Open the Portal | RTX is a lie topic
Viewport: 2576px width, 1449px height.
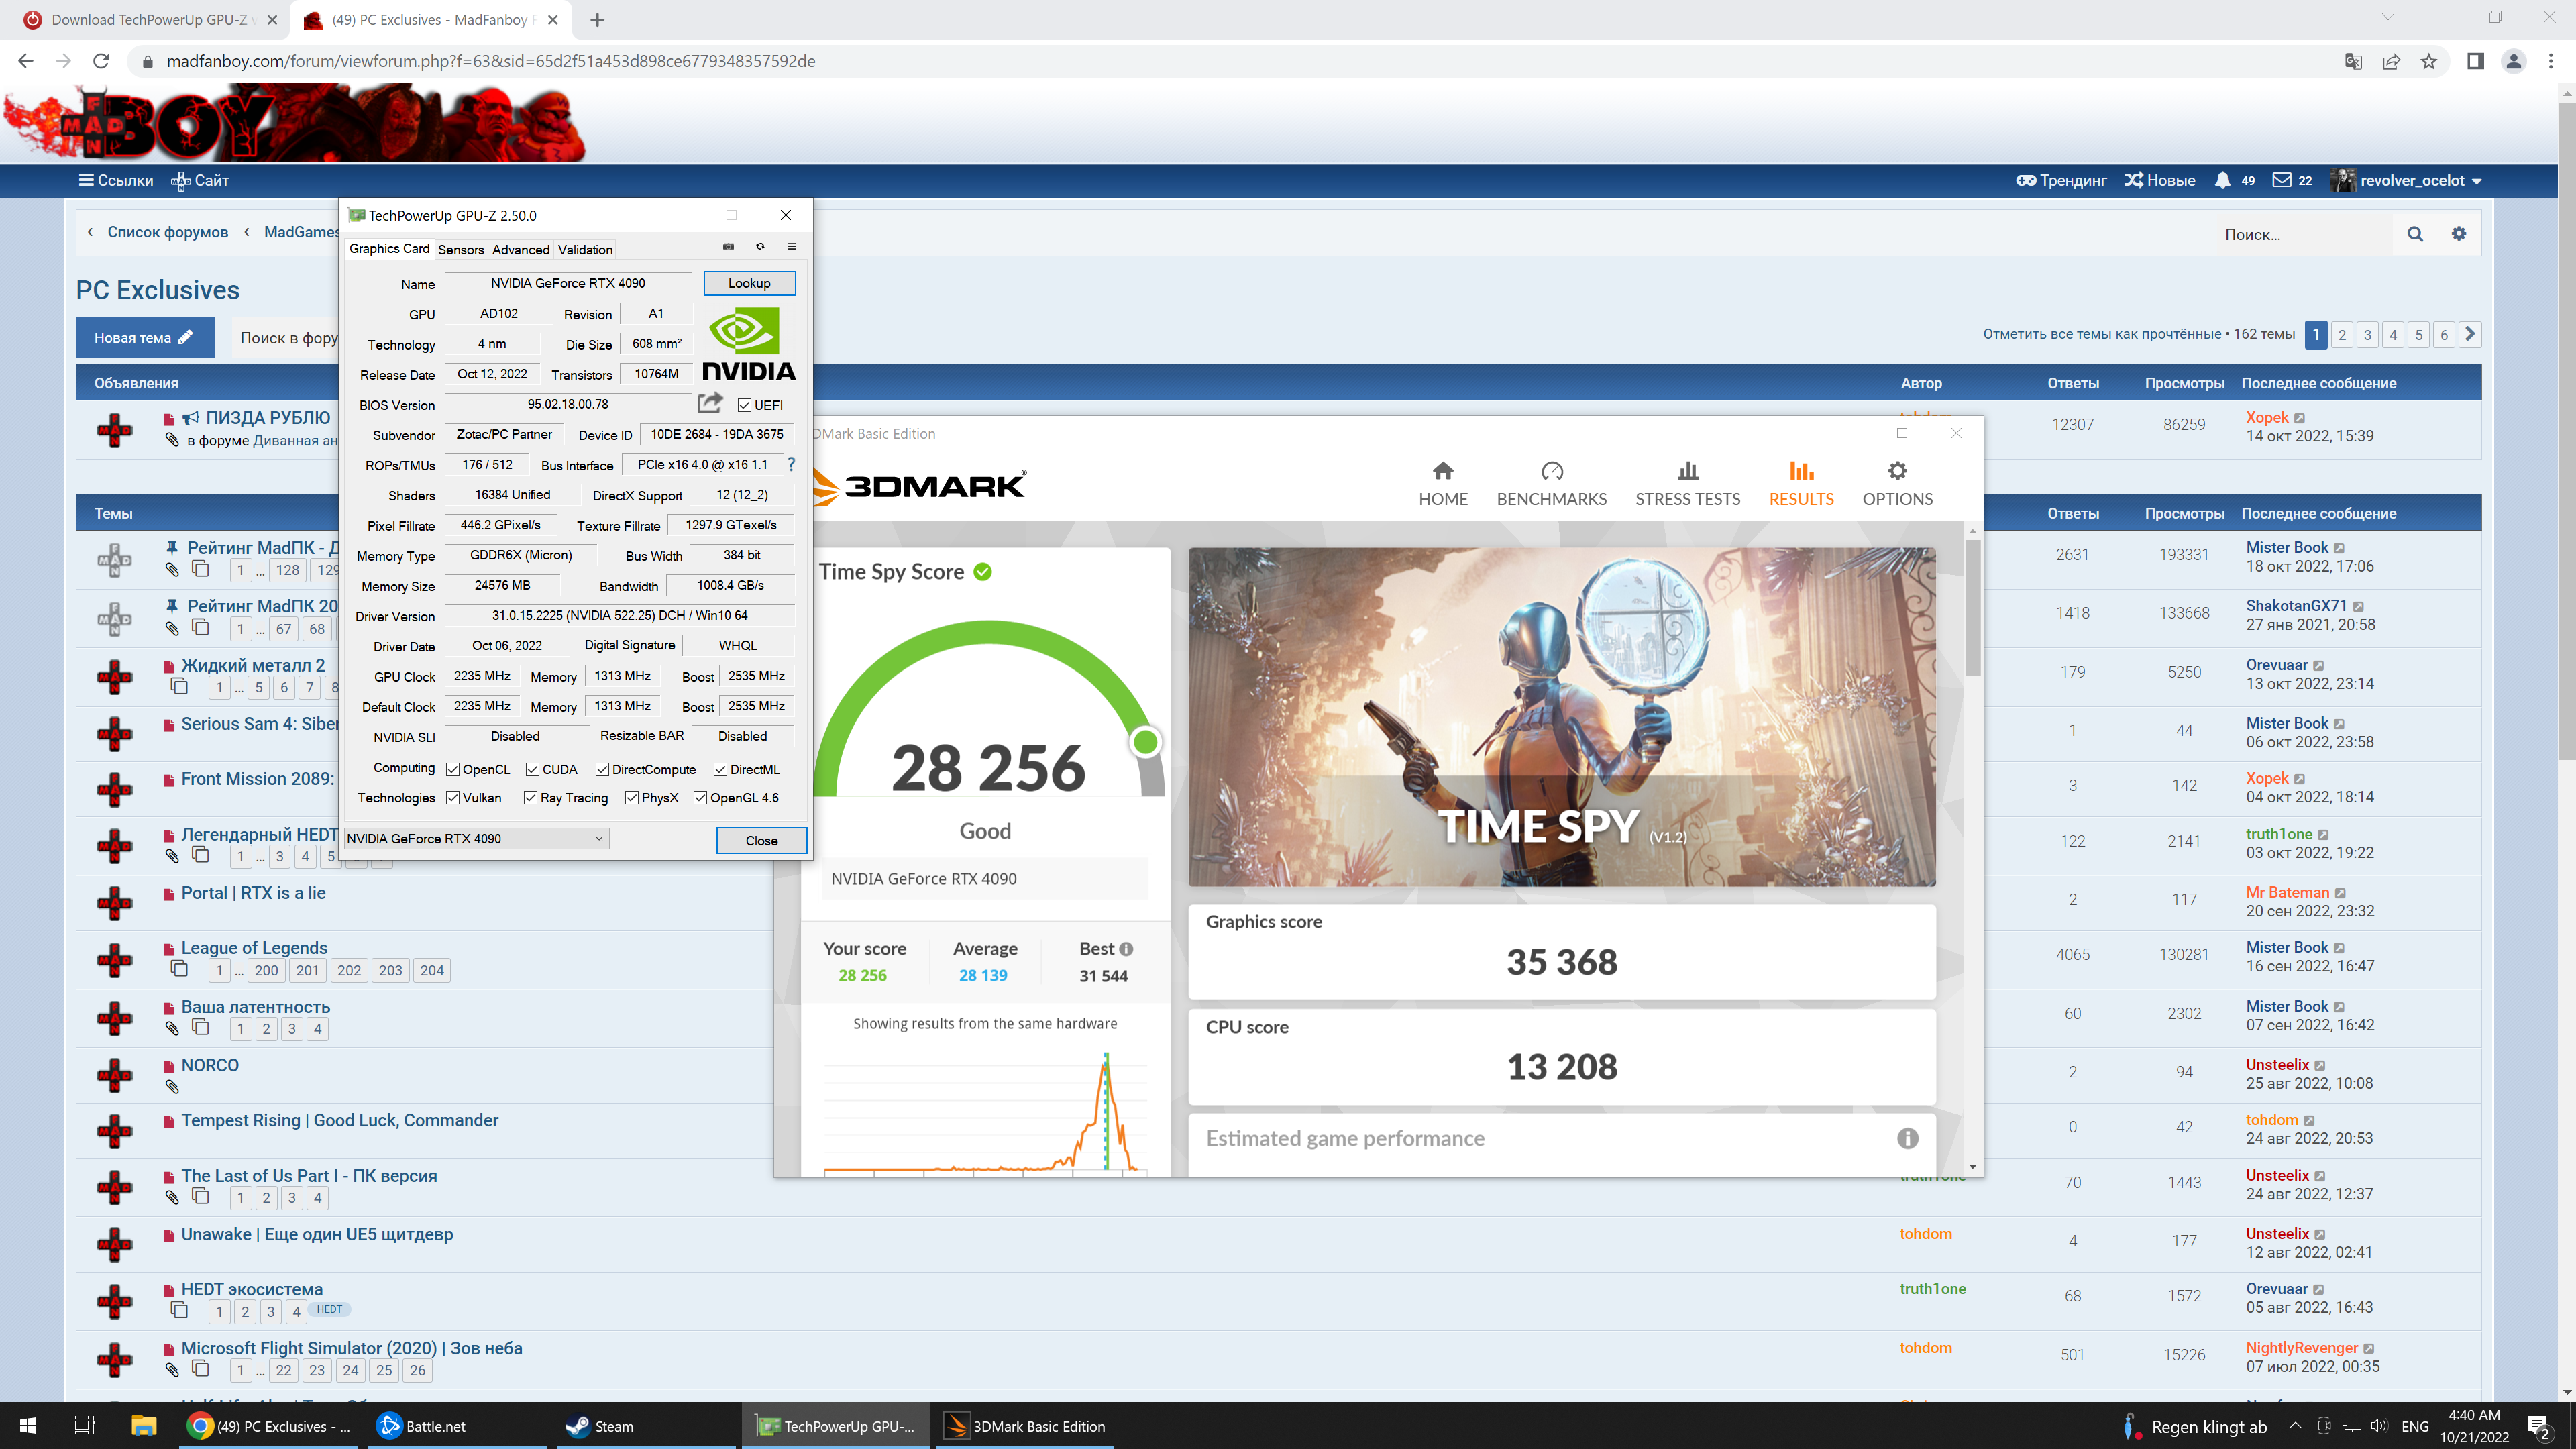pyautogui.click(x=253, y=892)
